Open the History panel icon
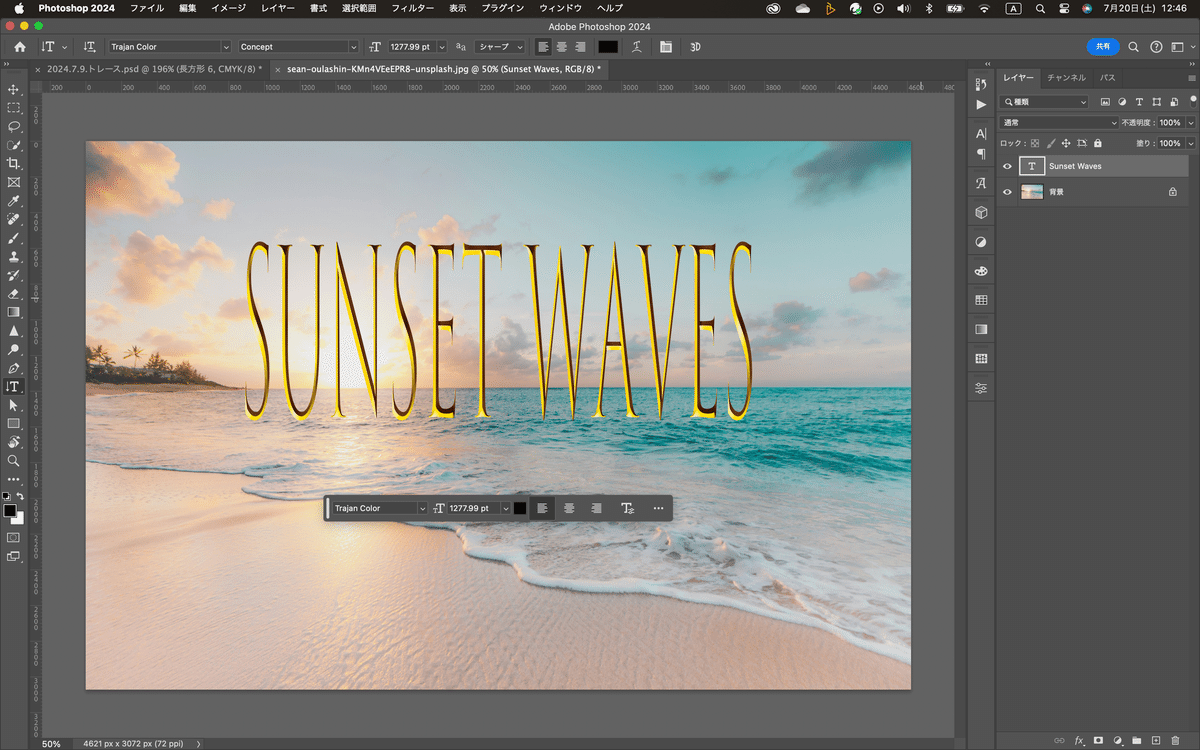This screenshot has height=750, width=1200. (981, 85)
